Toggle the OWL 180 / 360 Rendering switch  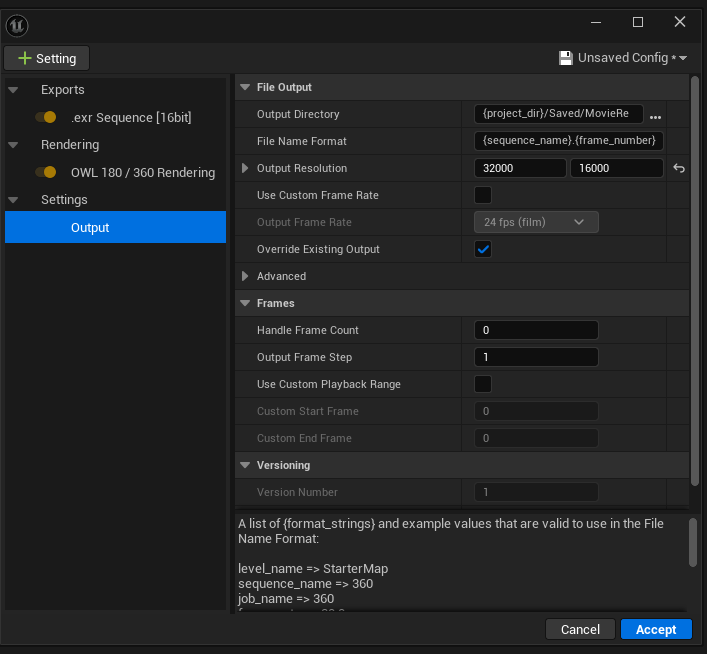pyautogui.click(x=46, y=172)
